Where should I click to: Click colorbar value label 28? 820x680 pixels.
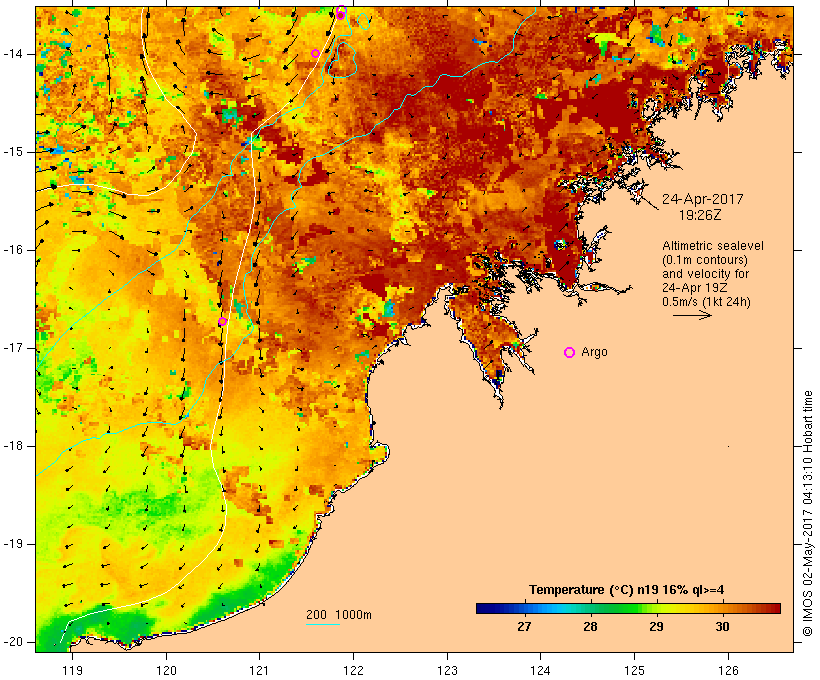(x=590, y=626)
